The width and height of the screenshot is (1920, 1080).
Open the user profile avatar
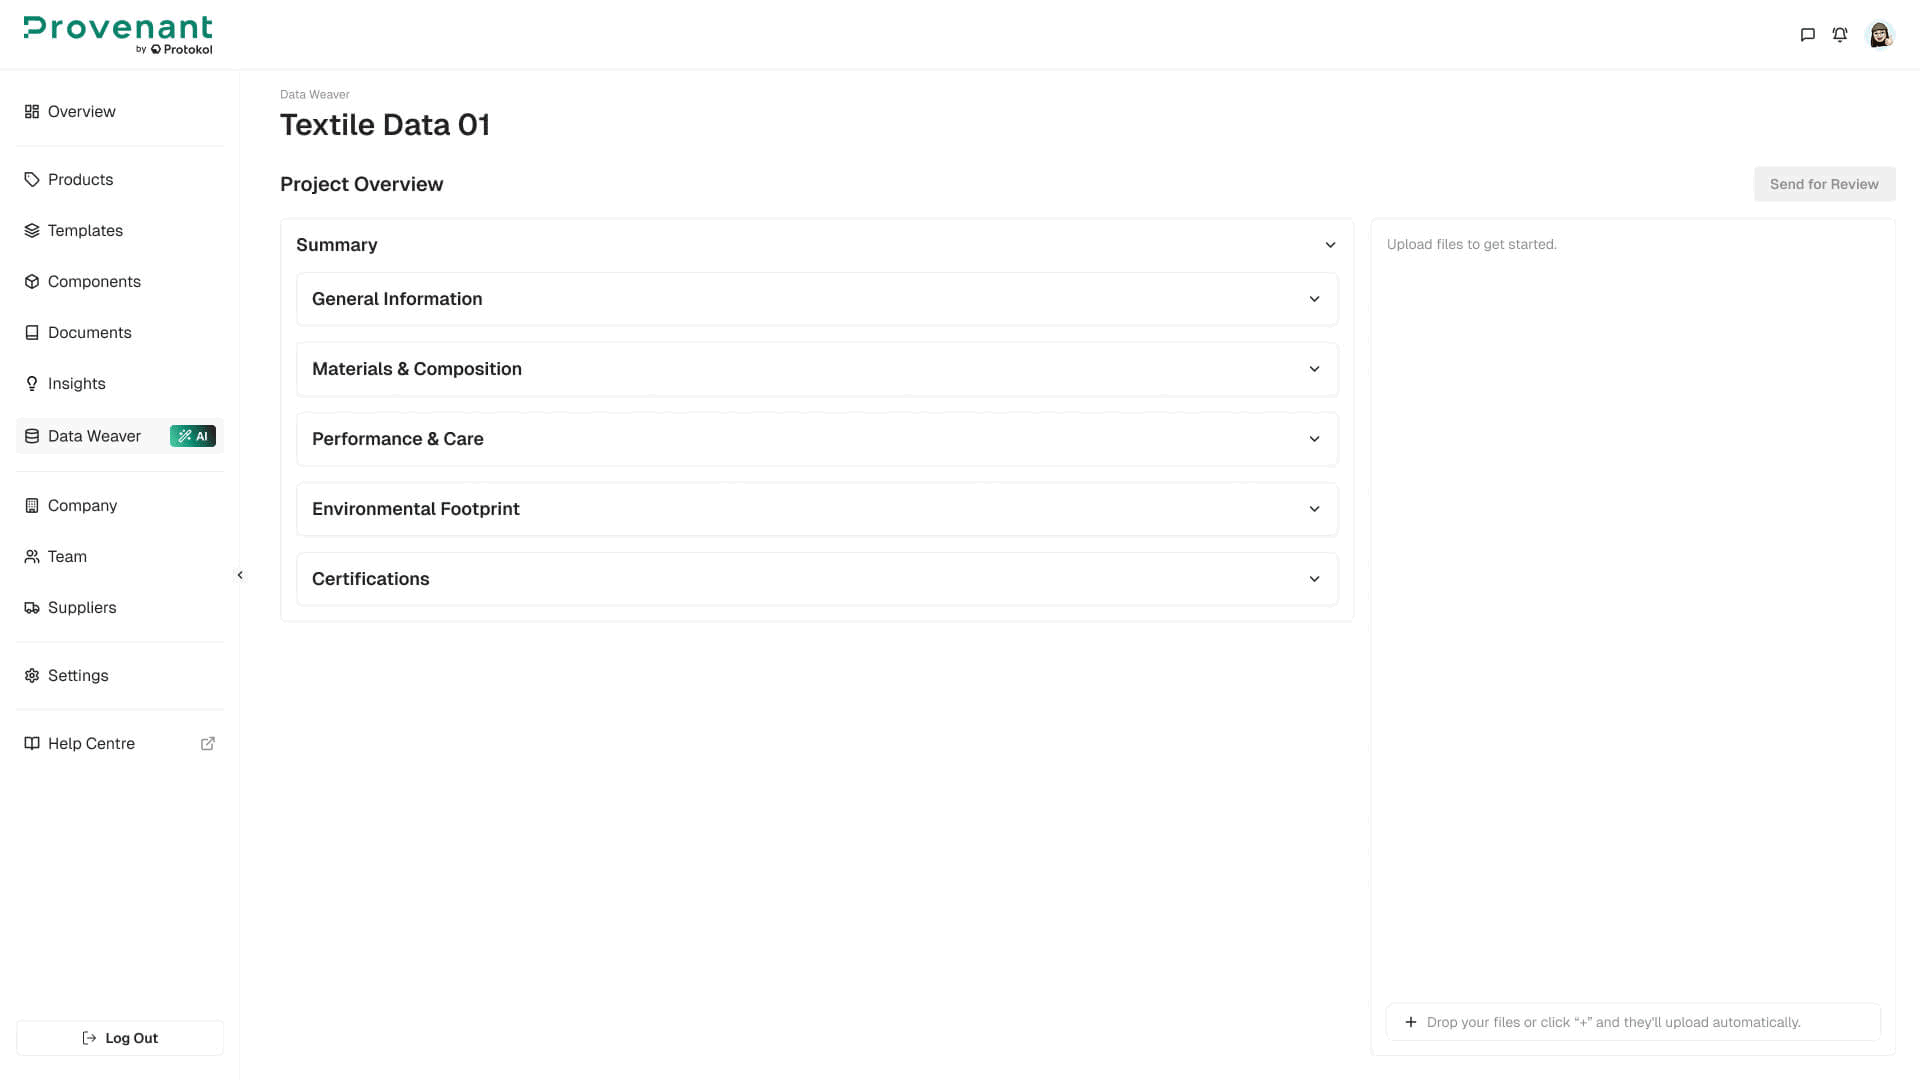pos(1880,35)
